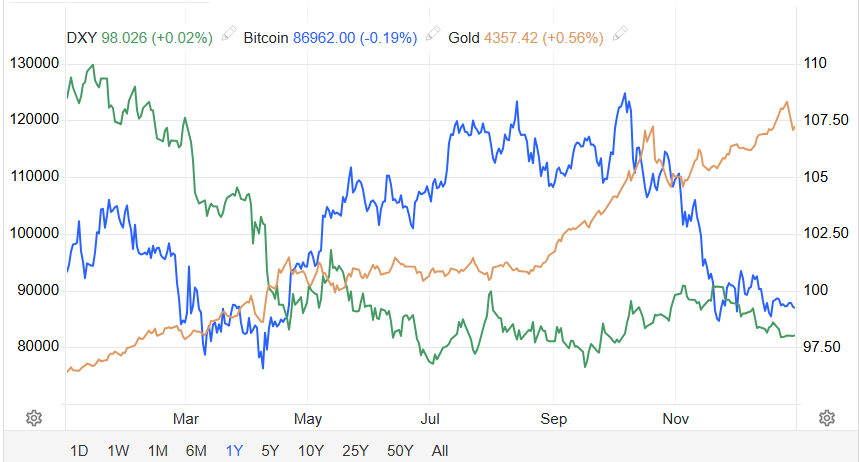The image size is (859, 462).
Task: Switch to 1M time range
Action: (x=157, y=450)
